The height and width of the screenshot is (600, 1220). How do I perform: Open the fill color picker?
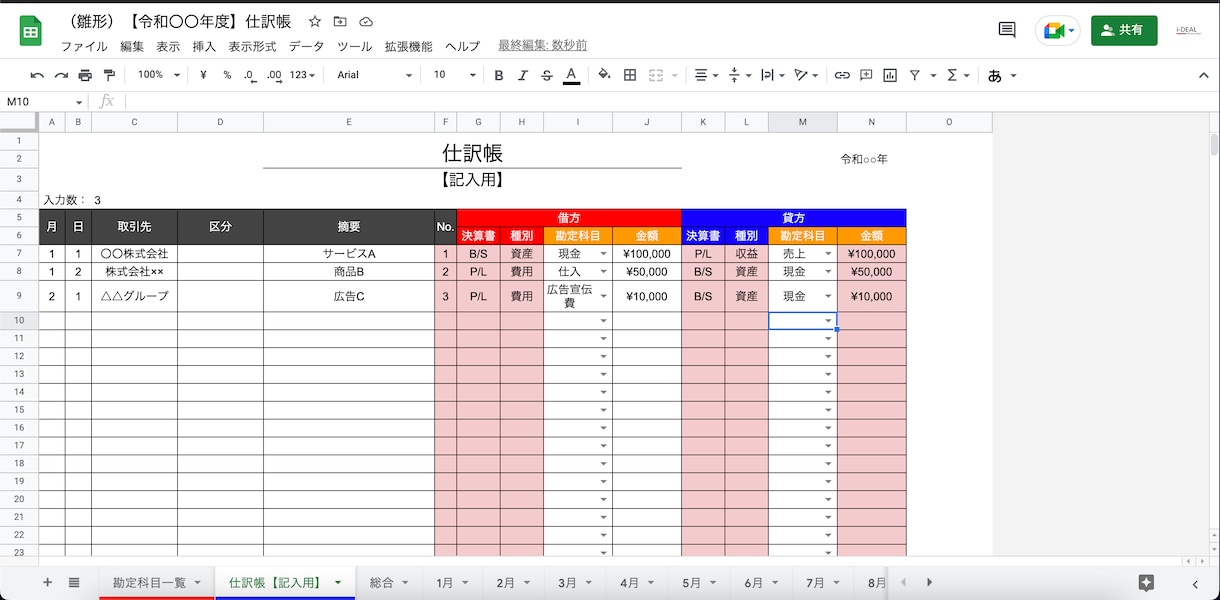point(604,75)
